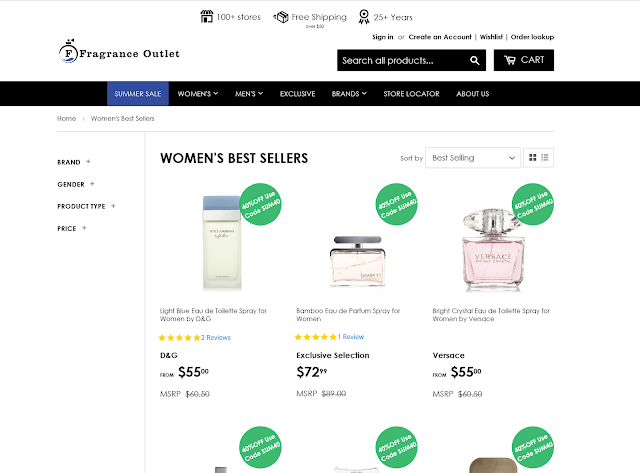Viewport: 640px width, 473px height.
Task: Click the search magnifier icon
Action: coord(474,60)
